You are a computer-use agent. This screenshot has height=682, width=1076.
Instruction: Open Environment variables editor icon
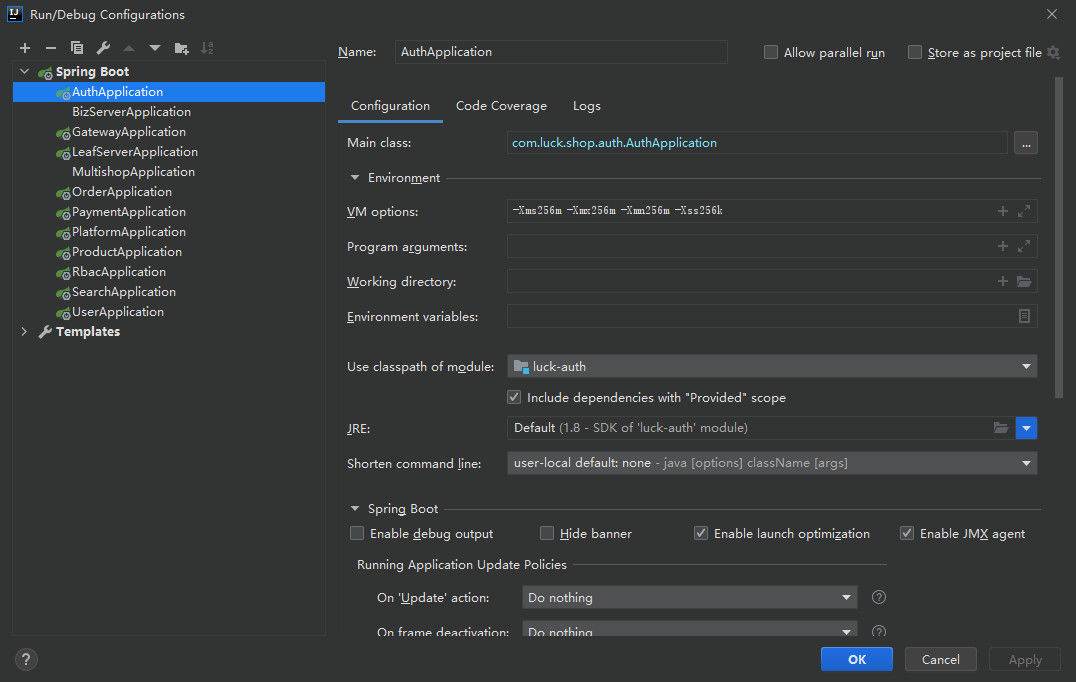coord(1024,316)
